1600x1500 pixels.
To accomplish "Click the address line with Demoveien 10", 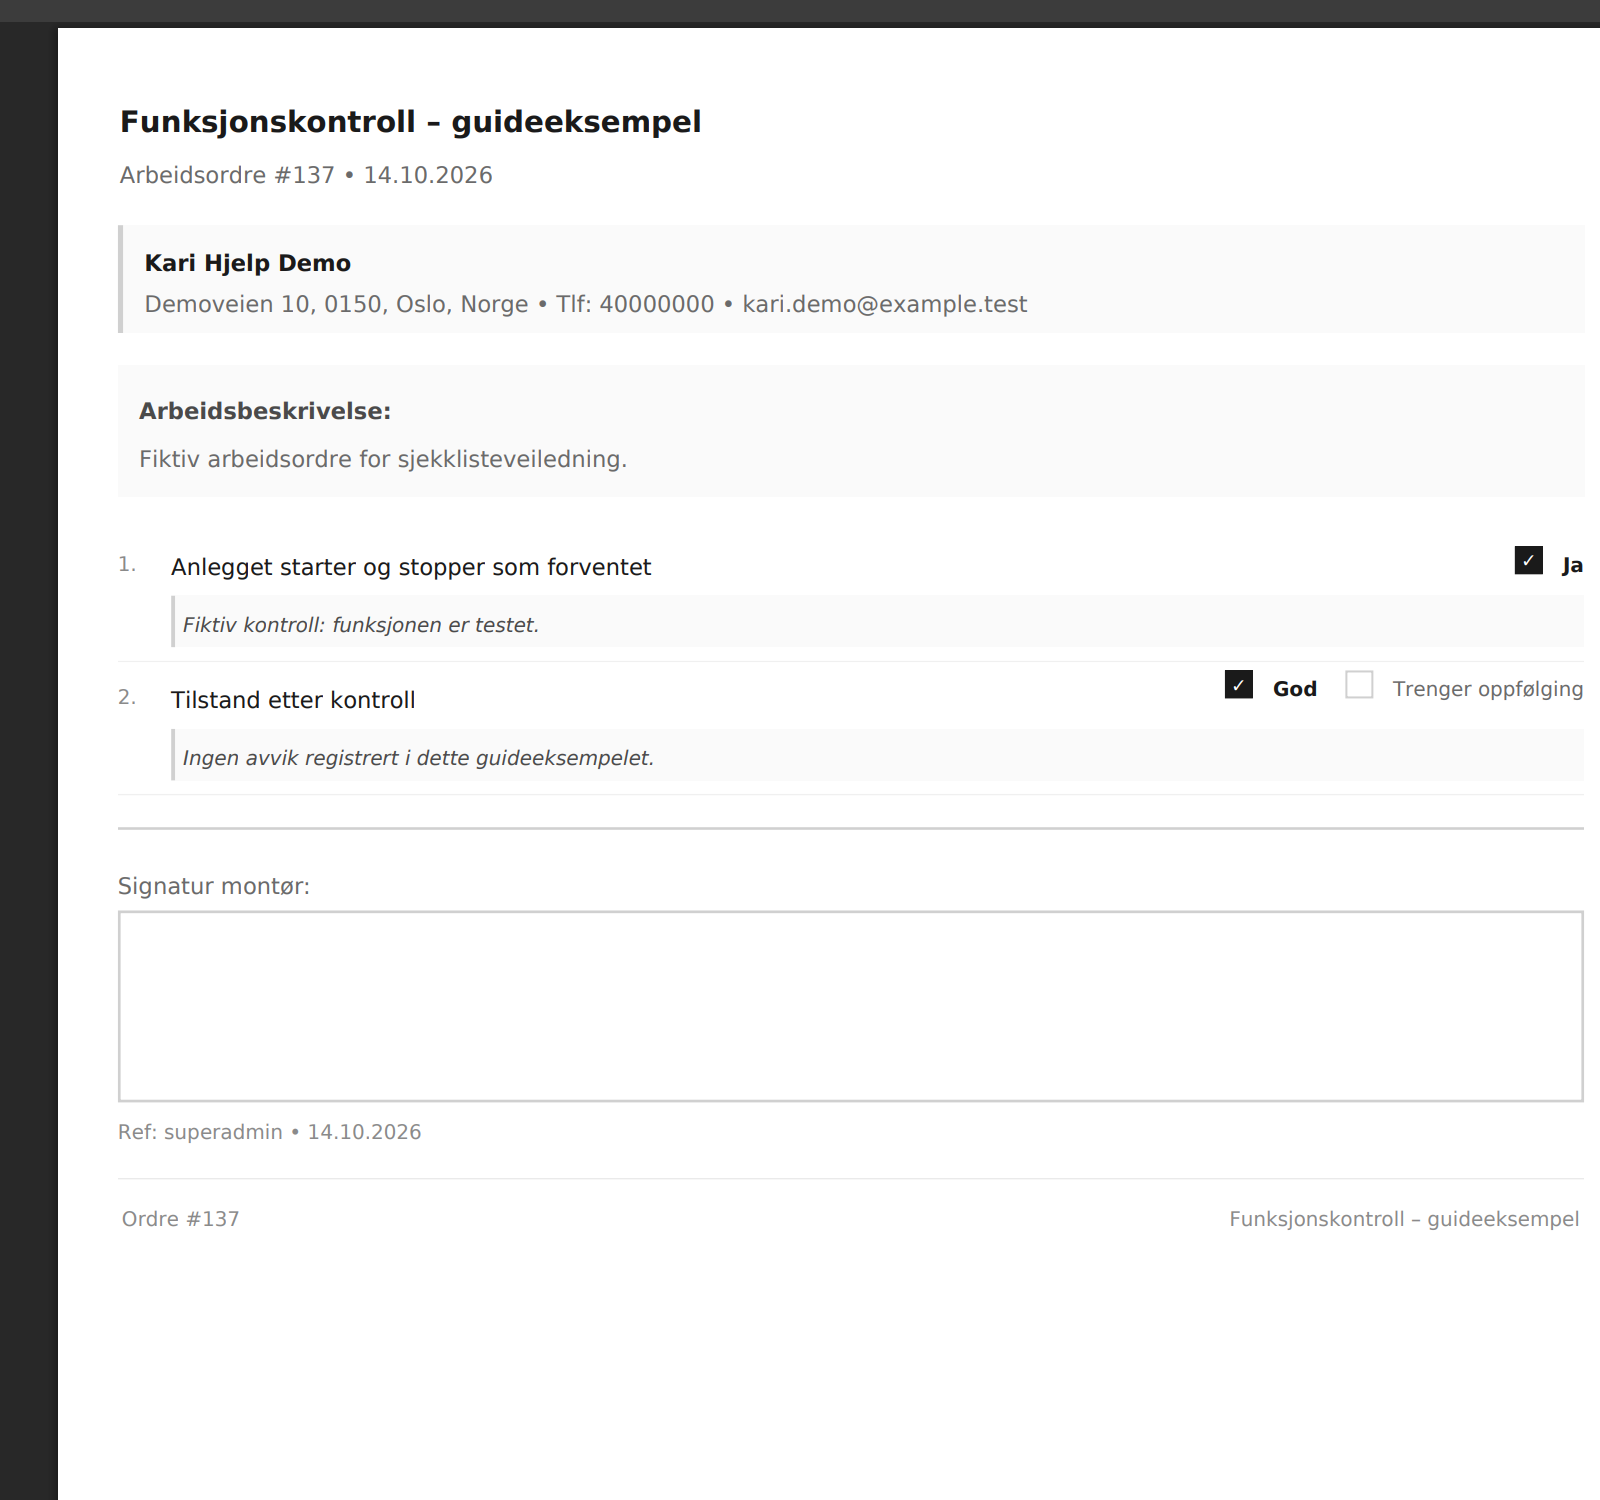I will 586,304.
